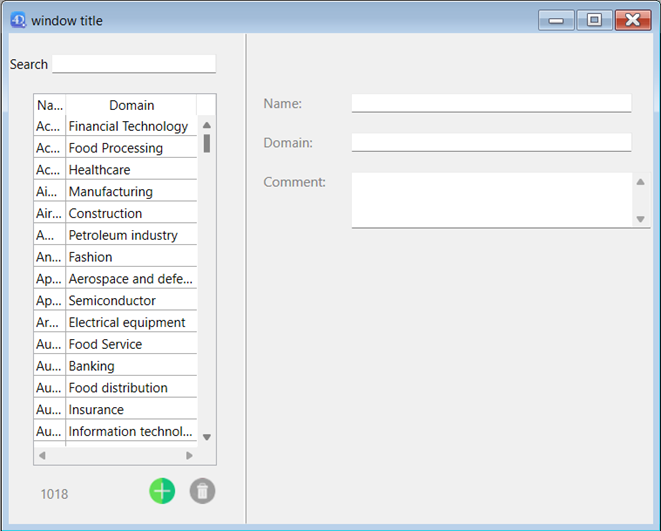Sort by the Domain column header
Image resolution: width=661 pixels, height=531 pixels.
[131, 105]
